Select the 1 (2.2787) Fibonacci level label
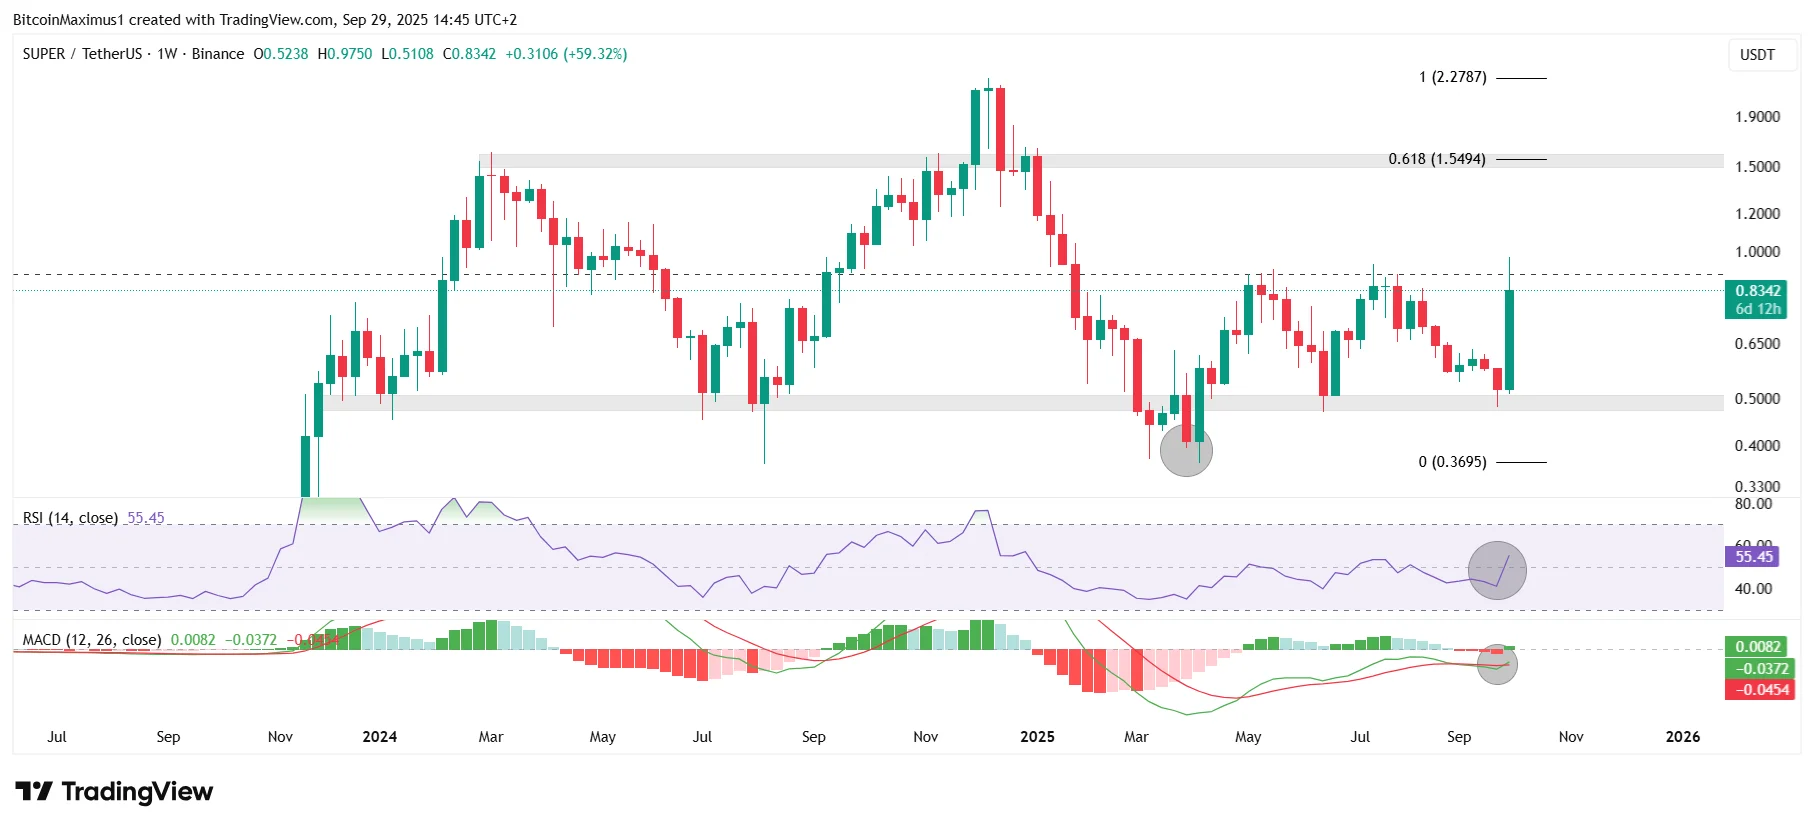This screenshot has height=829, width=1814. click(1452, 77)
